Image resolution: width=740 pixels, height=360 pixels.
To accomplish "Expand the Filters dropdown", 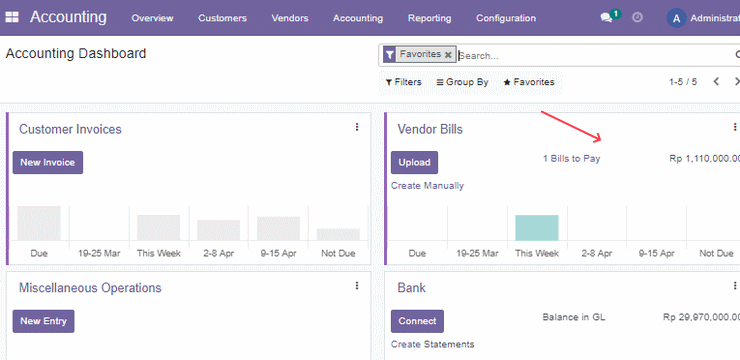I will [404, 82].
